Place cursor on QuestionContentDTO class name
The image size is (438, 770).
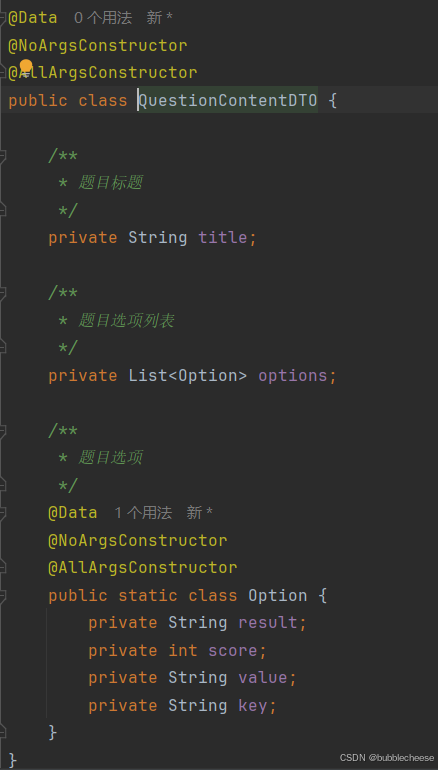point(228,100)
